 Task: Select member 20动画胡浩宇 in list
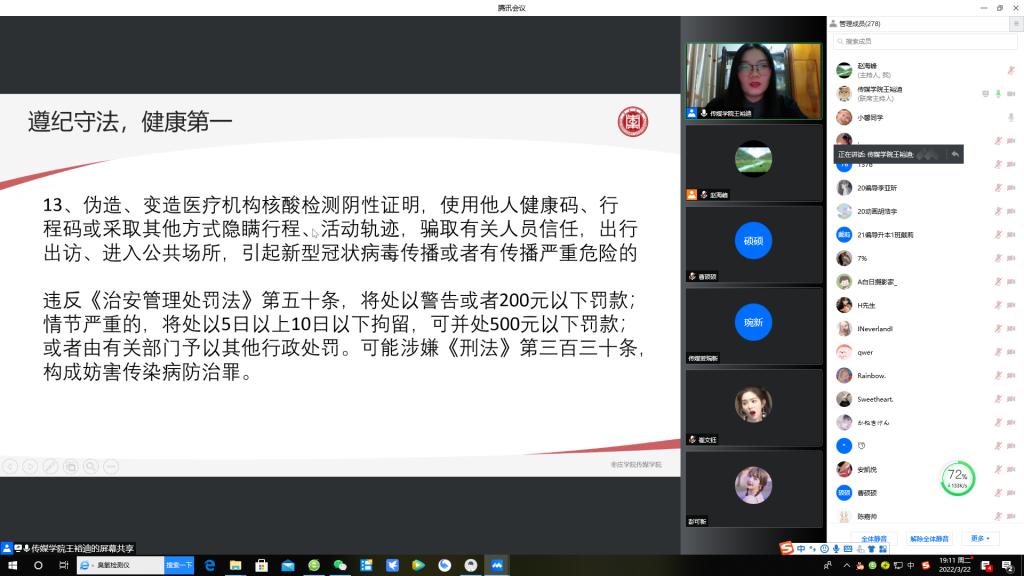point(925,212)
